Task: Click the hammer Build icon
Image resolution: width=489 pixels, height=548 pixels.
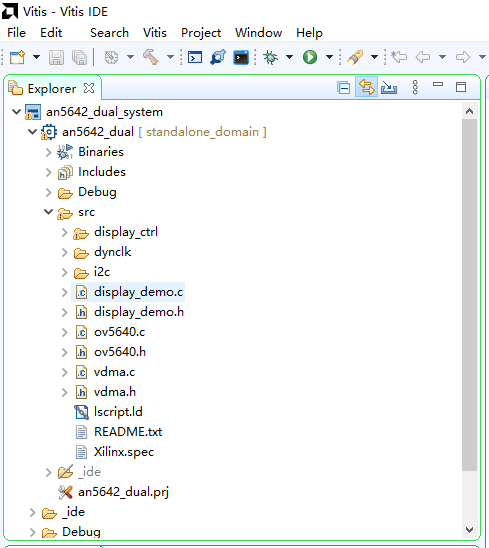Action: (x=151, y=57)
